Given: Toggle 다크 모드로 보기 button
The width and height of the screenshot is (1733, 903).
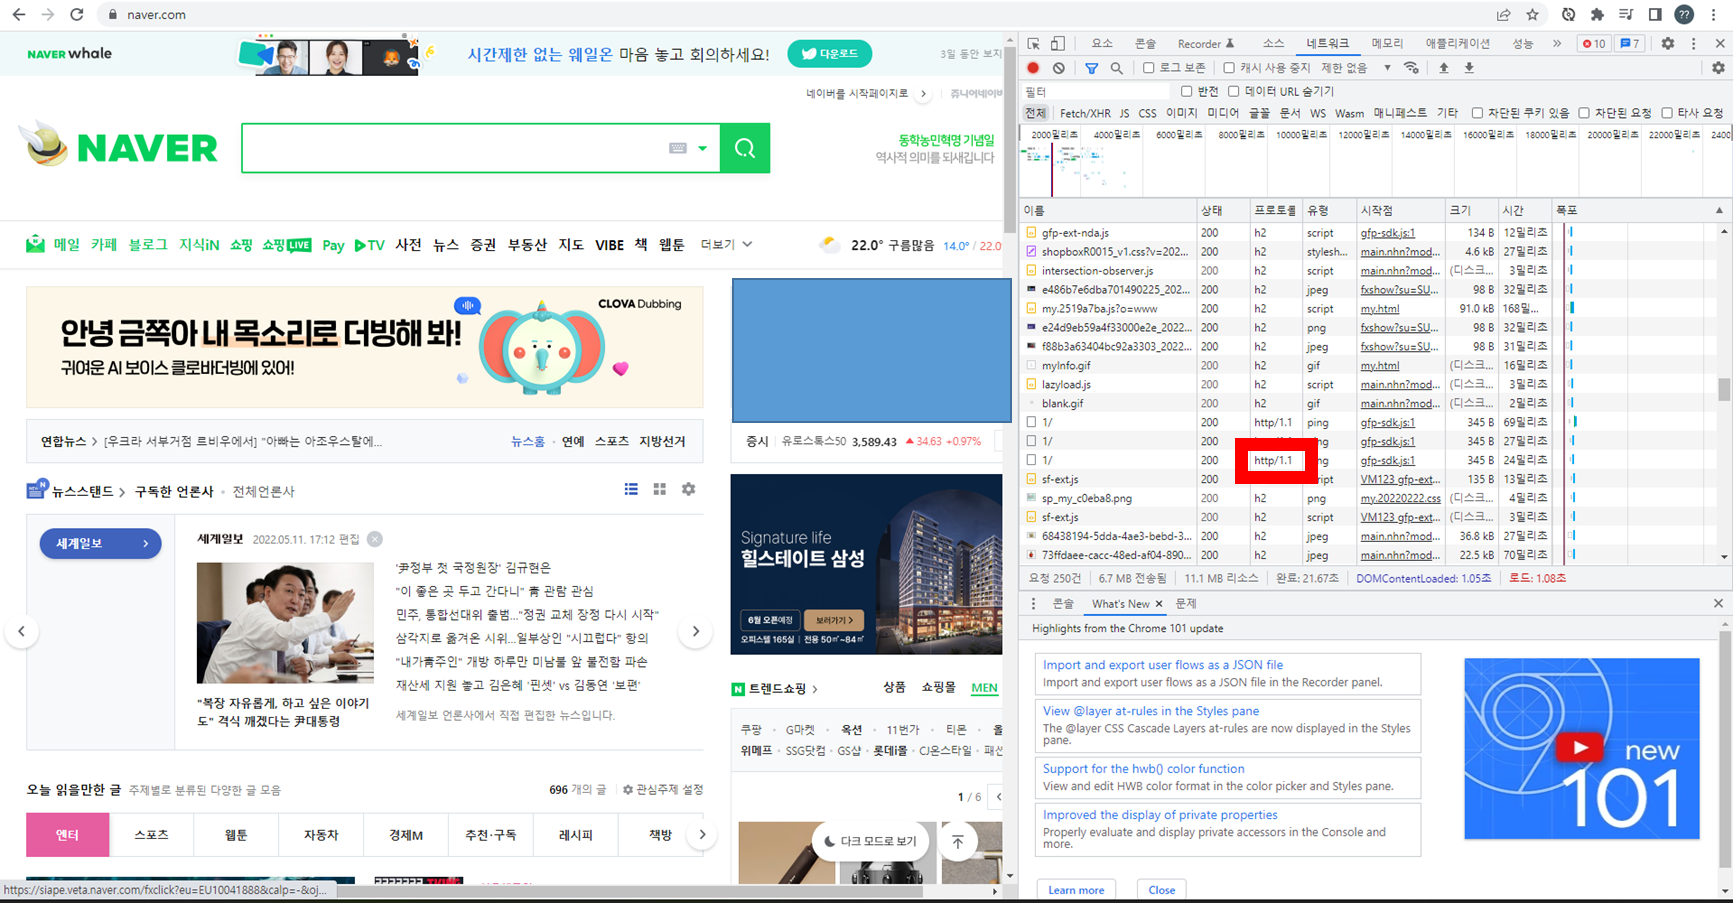Looking at the screenshot, I should pos(870,841).
